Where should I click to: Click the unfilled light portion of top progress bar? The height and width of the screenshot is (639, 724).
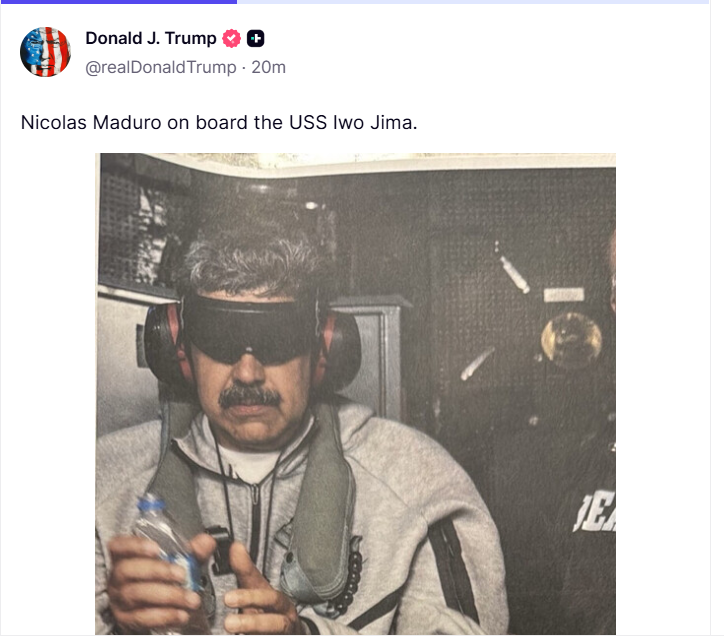pyautogui.click(x=473, y=2)
